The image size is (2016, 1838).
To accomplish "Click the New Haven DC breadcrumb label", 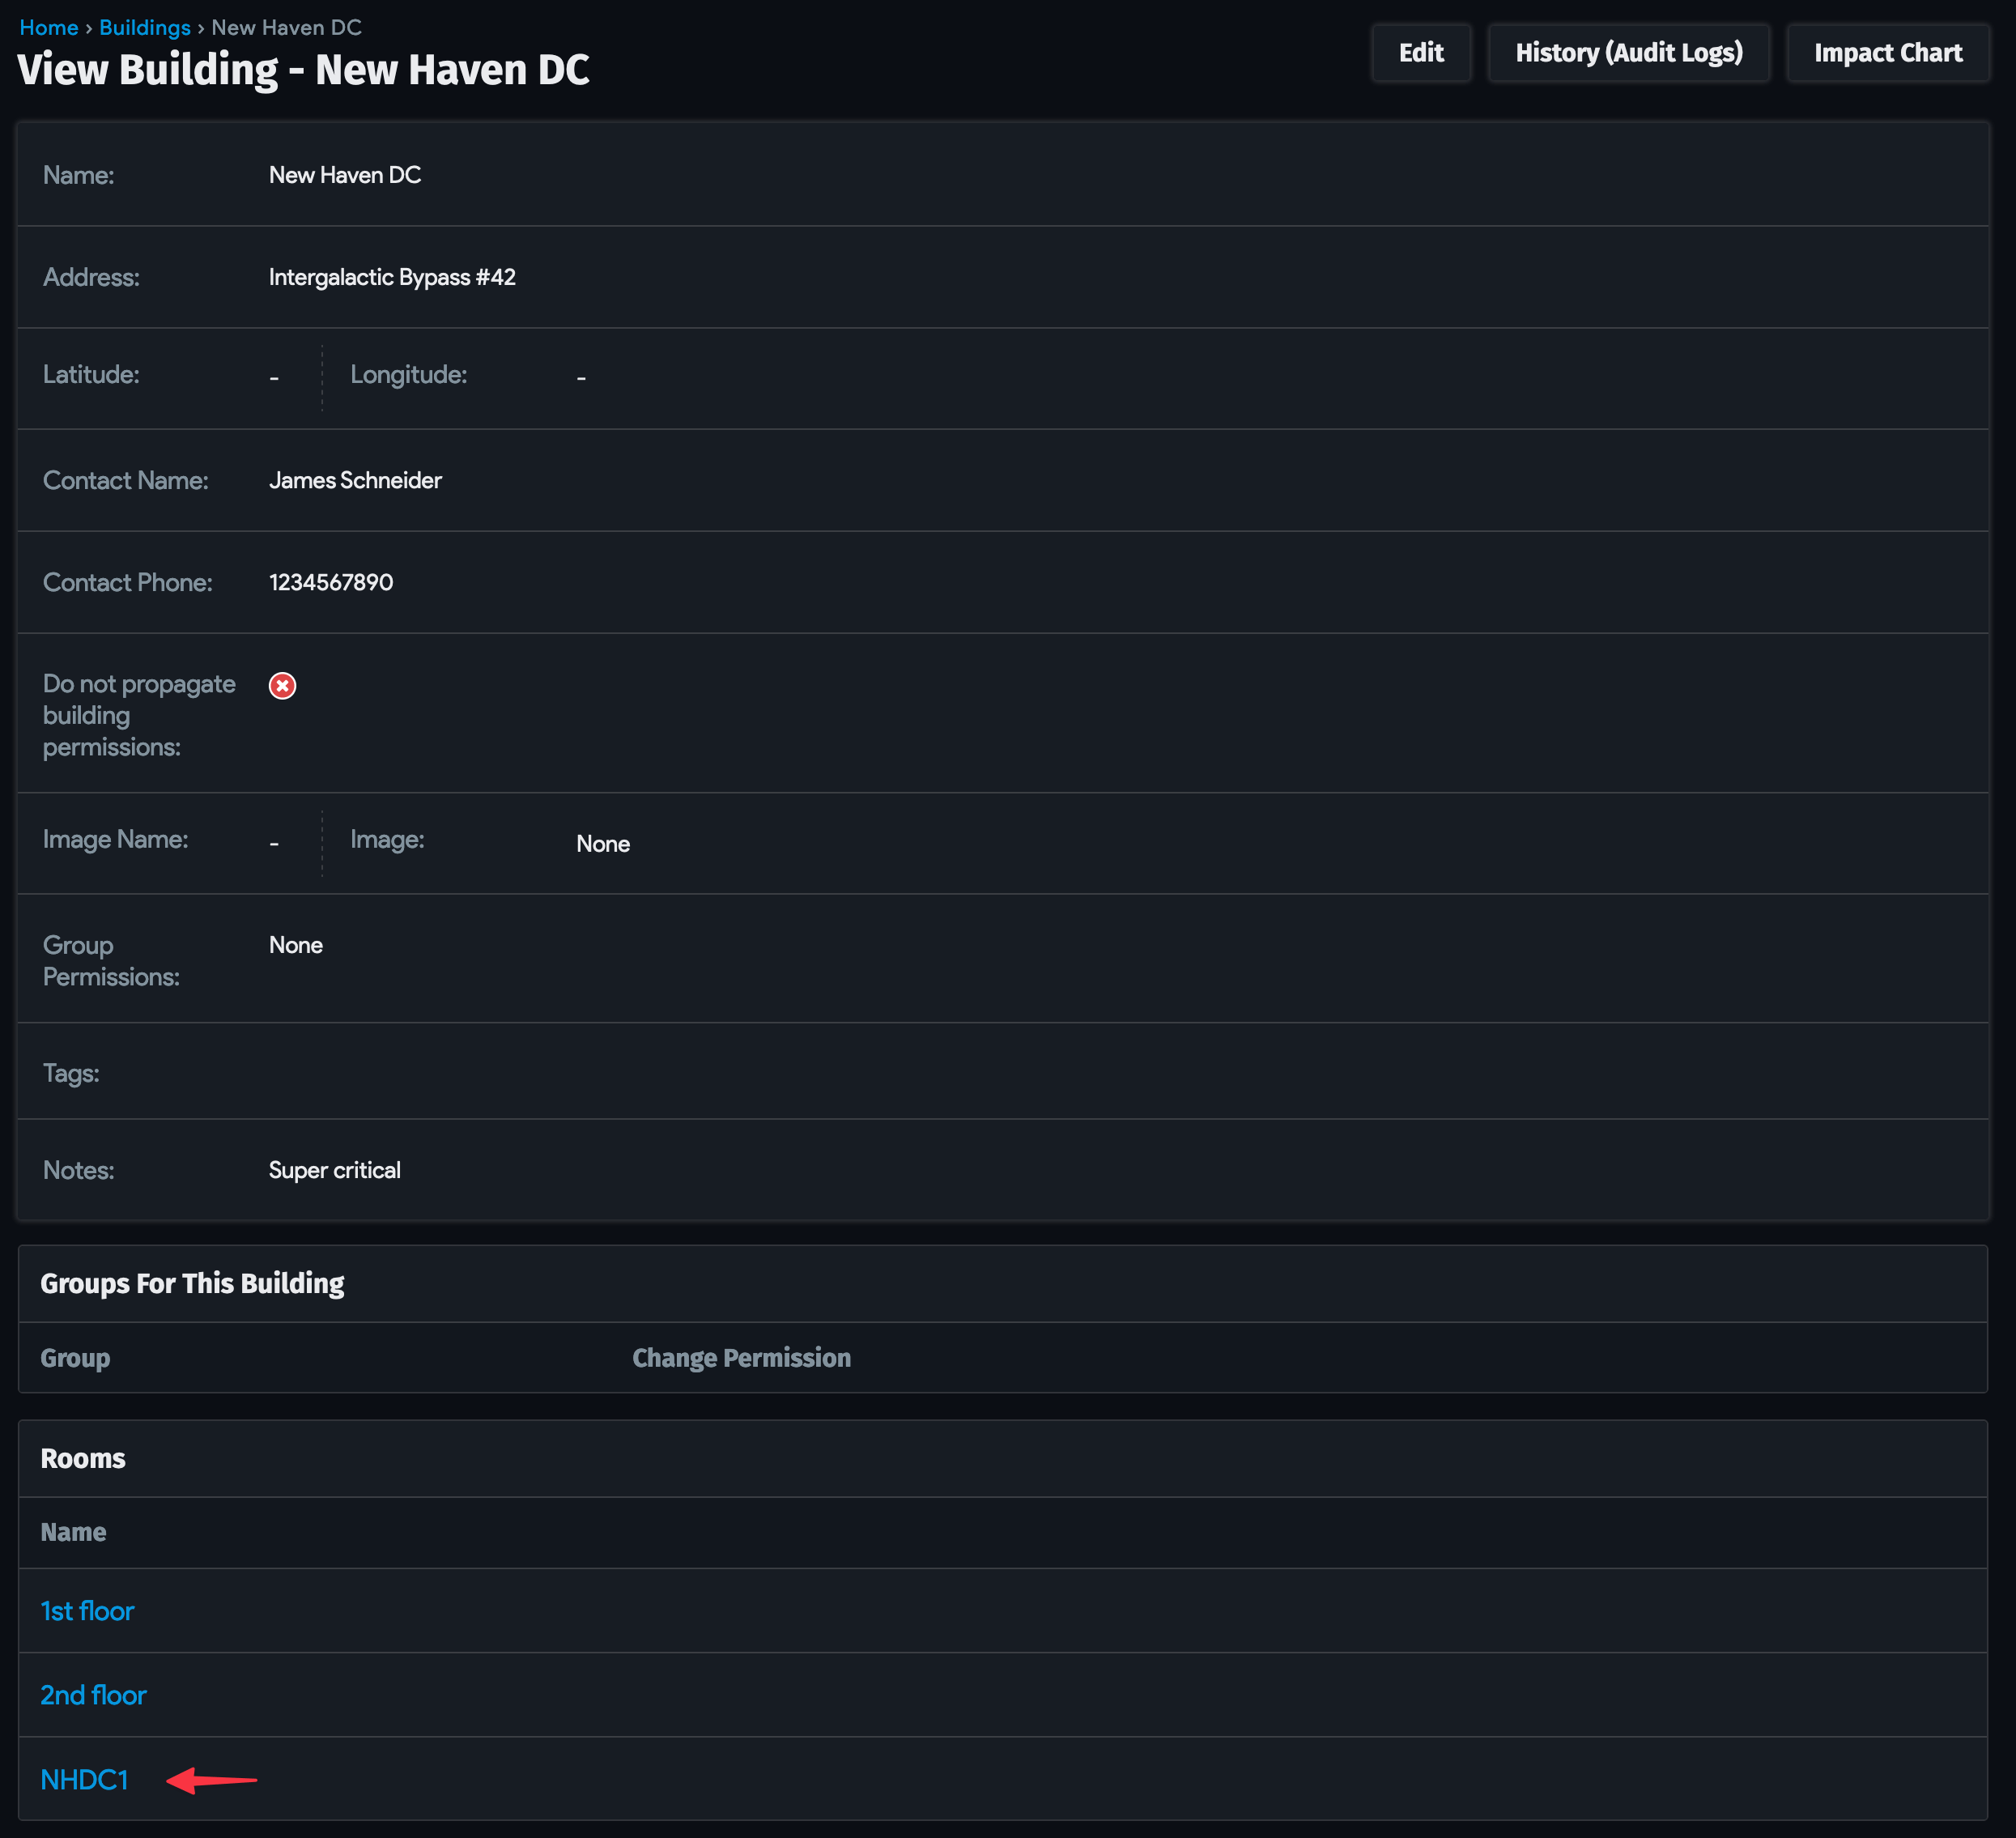I will (288, 27).
